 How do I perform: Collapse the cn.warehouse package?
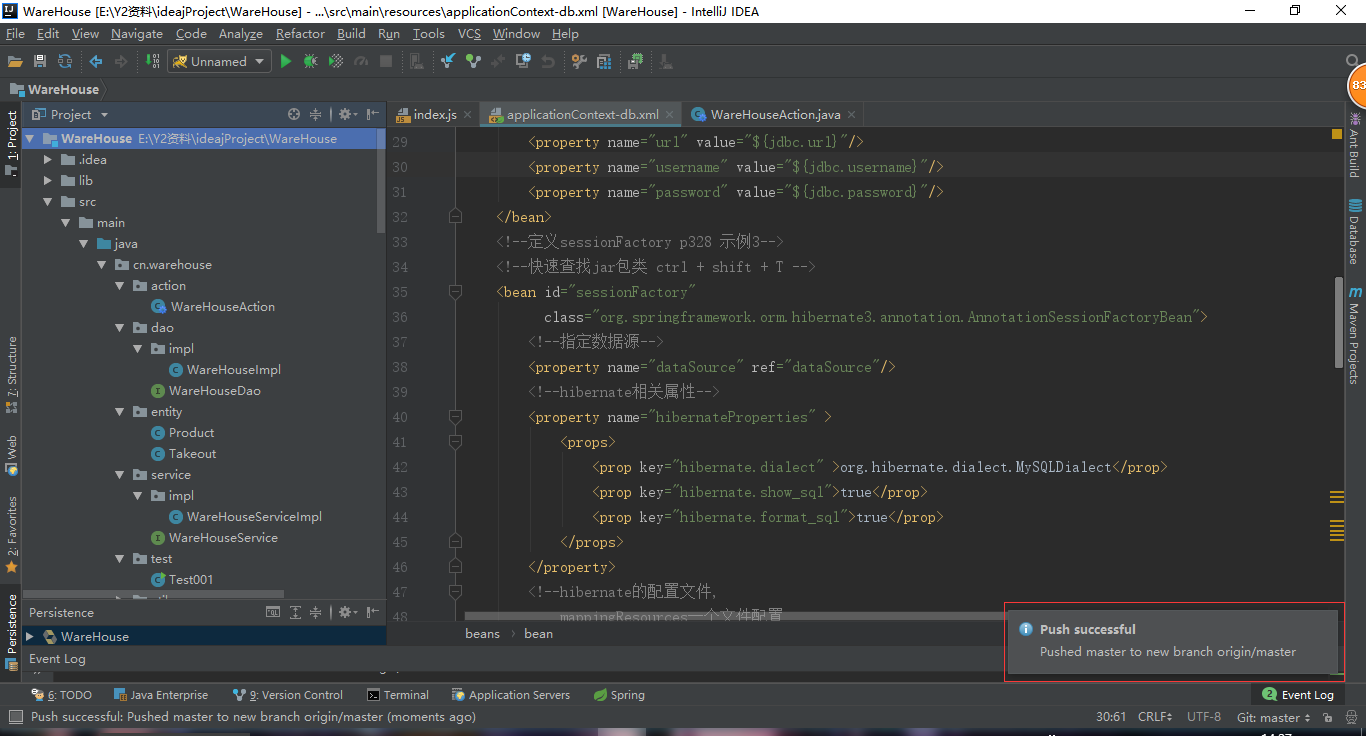point(101,265)
